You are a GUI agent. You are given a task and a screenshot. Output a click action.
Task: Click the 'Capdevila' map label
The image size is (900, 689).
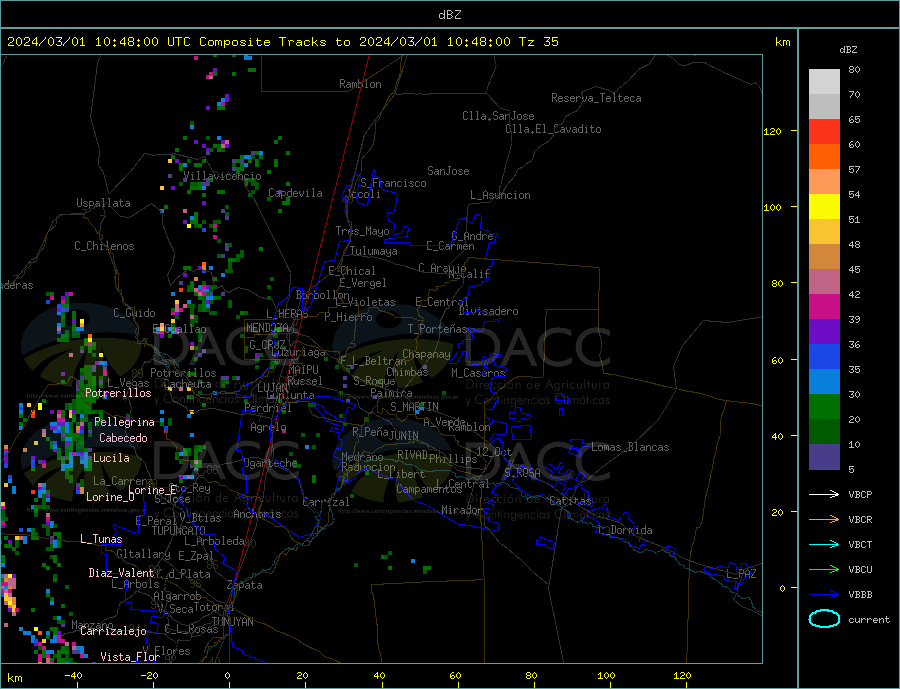295,193
